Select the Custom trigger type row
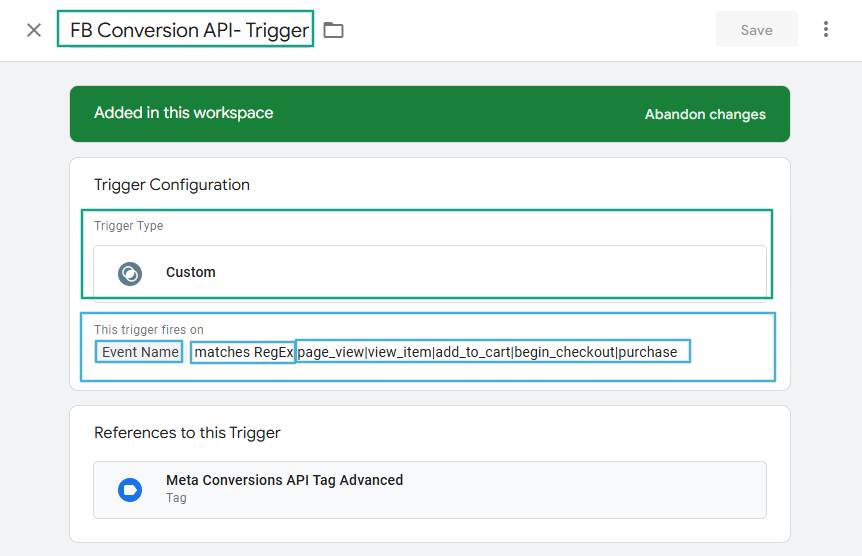The width and height of the screenshot is (862, 556). coord(430,273)
